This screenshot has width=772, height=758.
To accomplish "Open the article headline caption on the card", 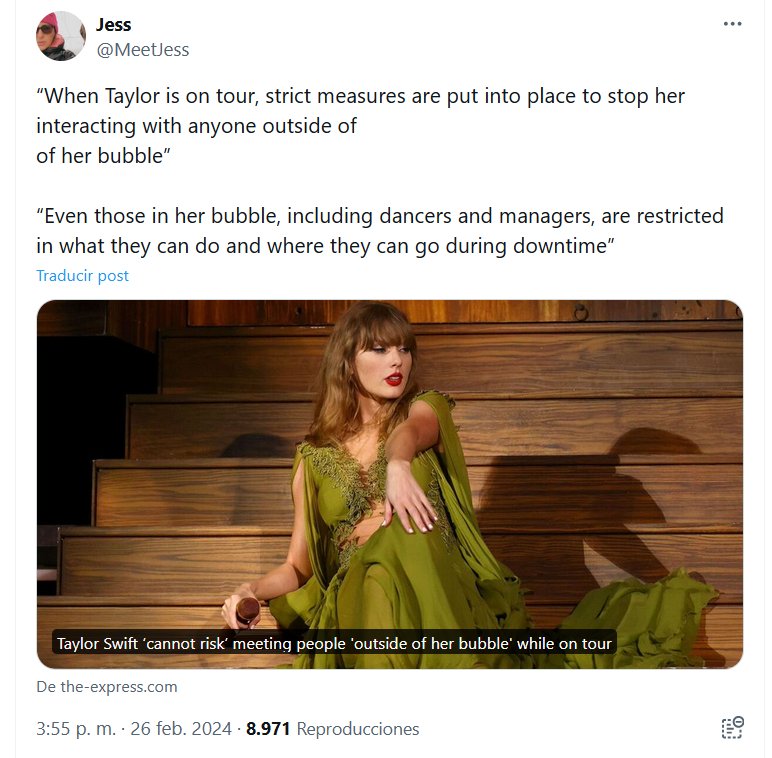I will point(334,643).
